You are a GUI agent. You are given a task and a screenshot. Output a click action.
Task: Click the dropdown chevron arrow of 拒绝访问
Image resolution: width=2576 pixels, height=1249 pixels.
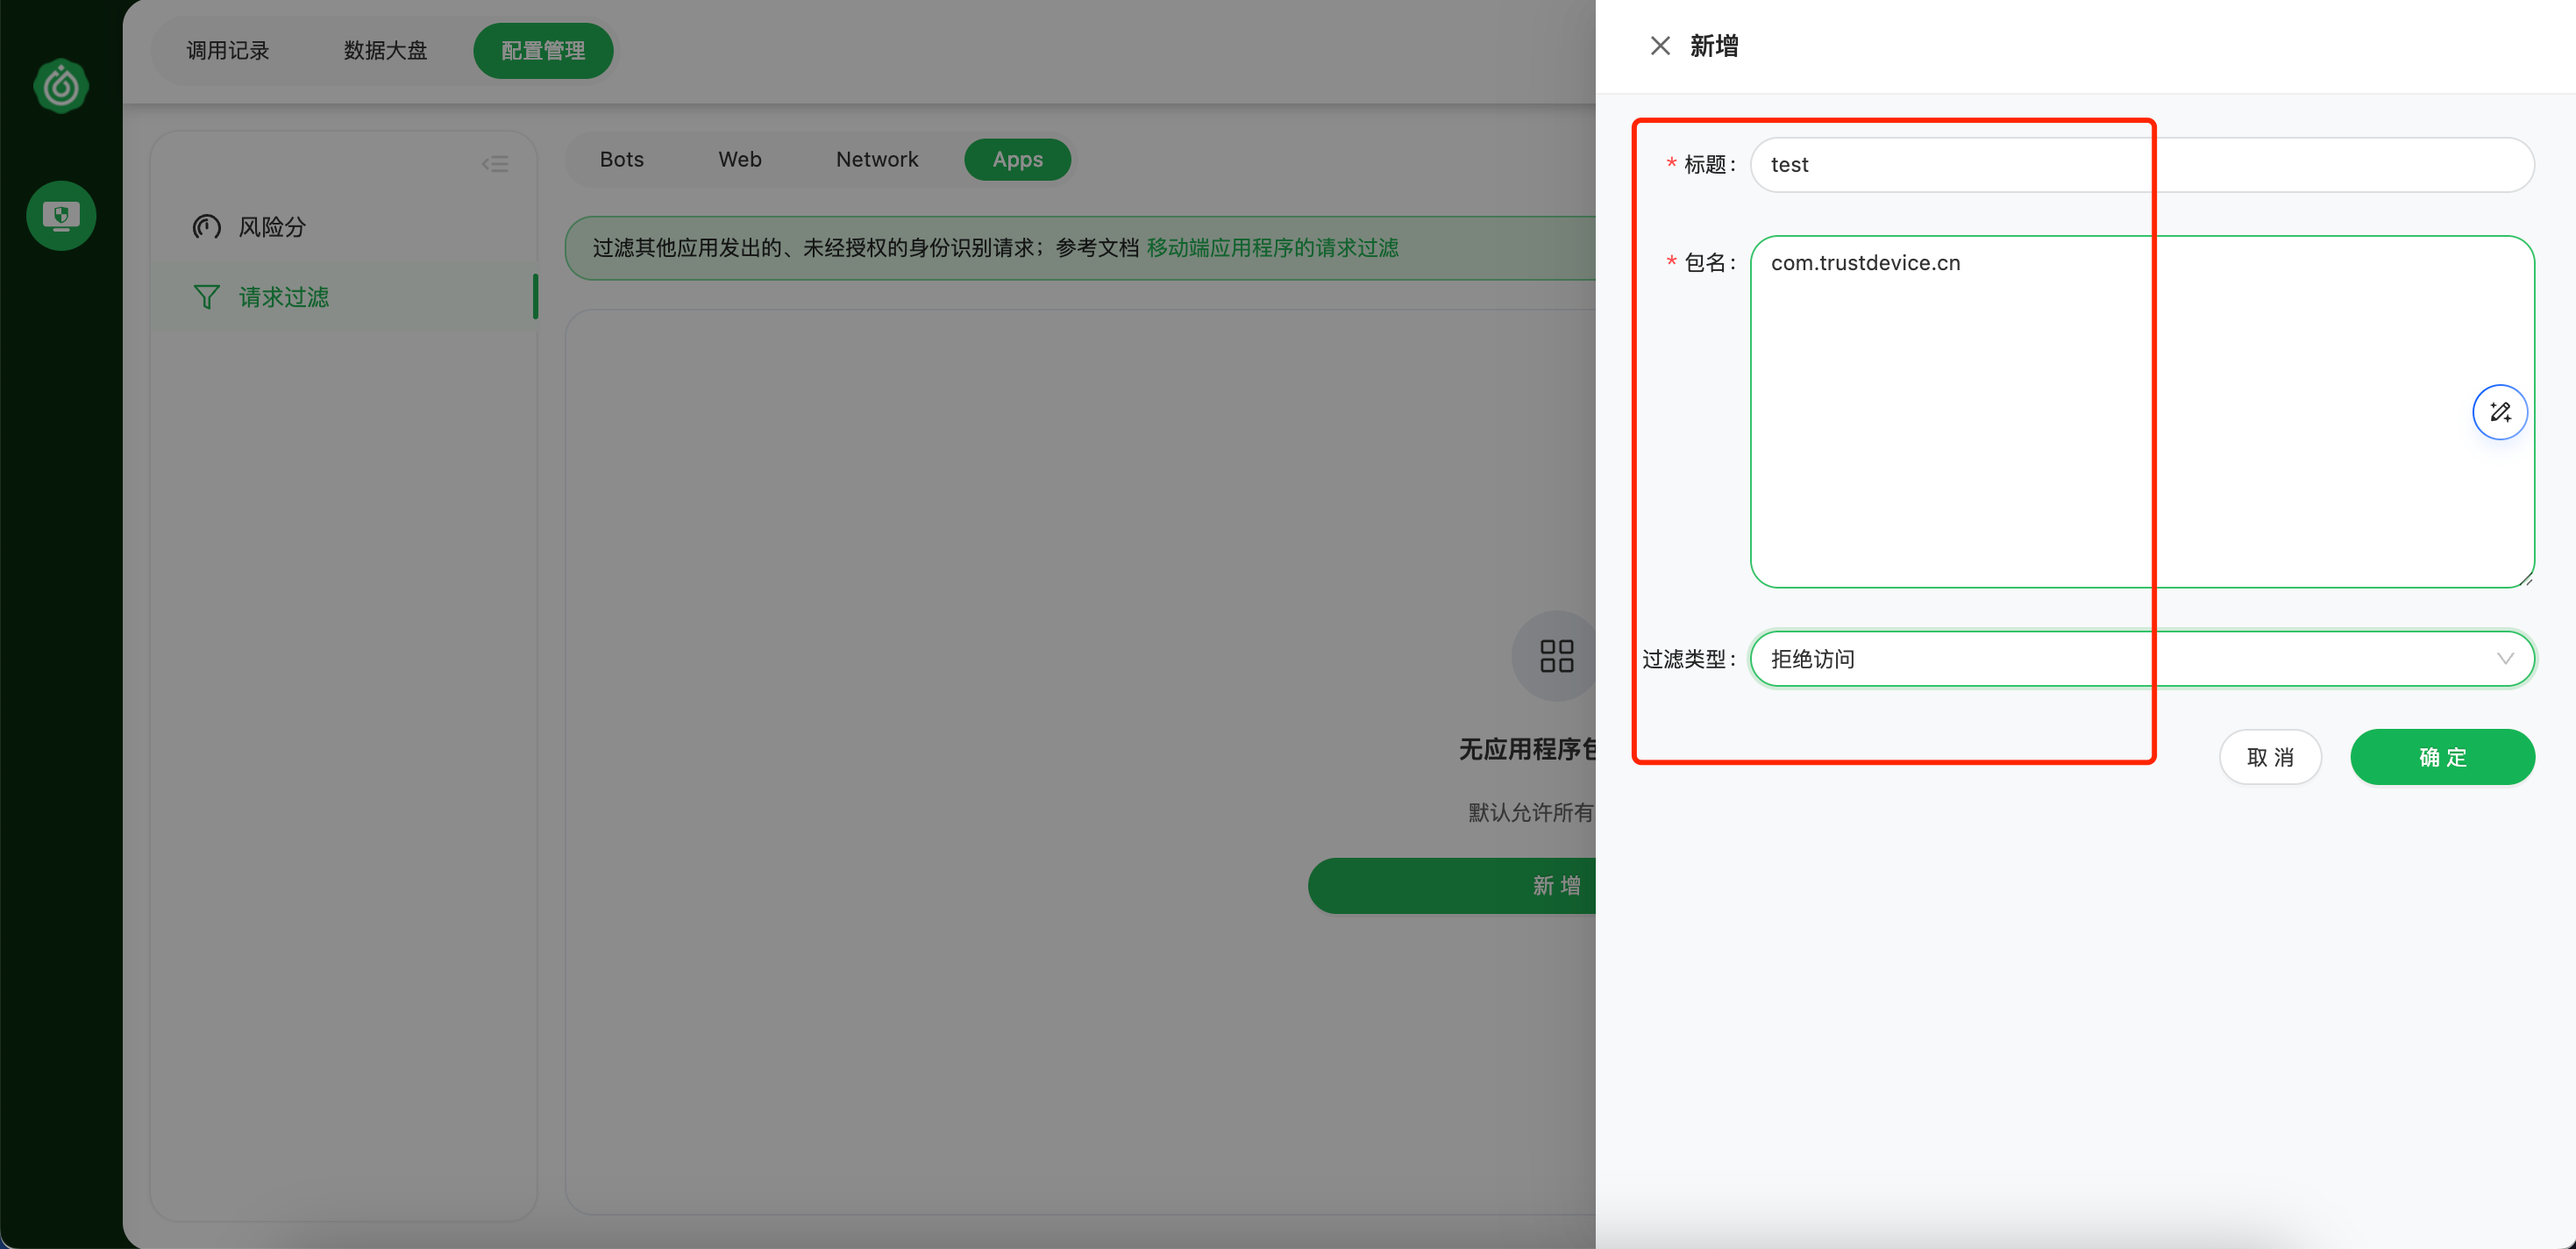click(x=2505, y=659)
